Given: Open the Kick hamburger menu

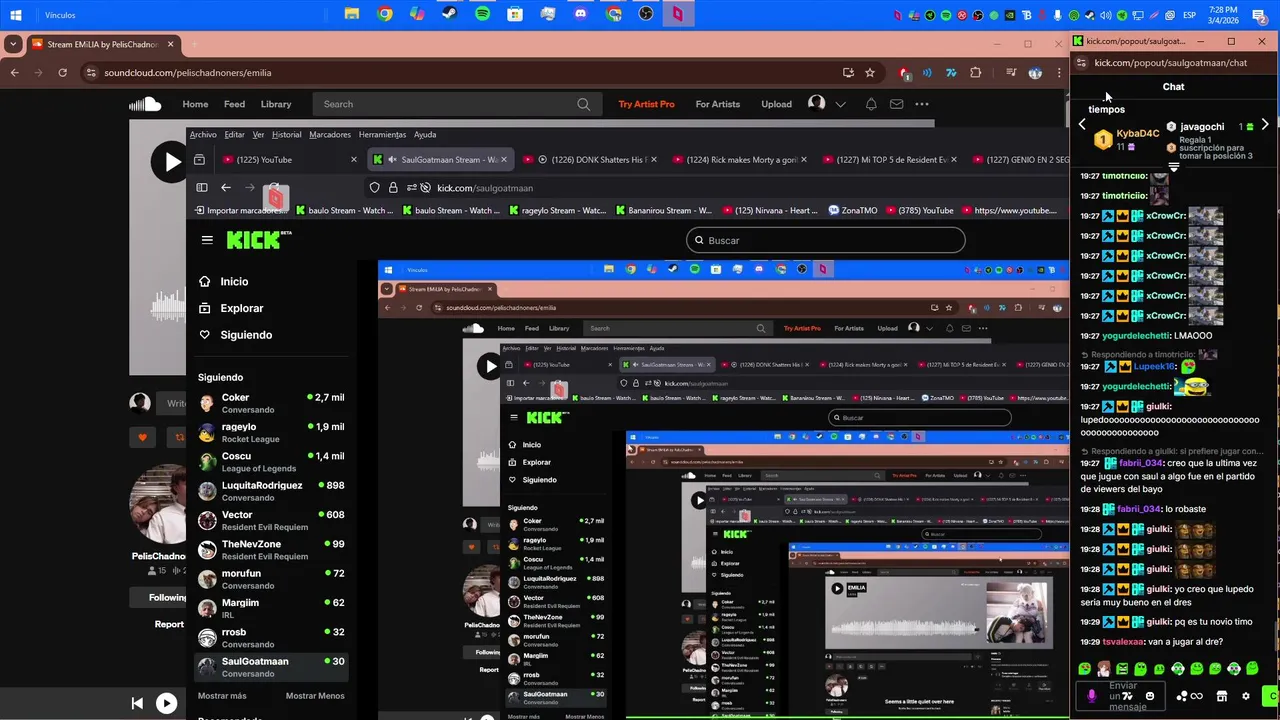Looking at the screenshot, I should click(x=207, y=240).
